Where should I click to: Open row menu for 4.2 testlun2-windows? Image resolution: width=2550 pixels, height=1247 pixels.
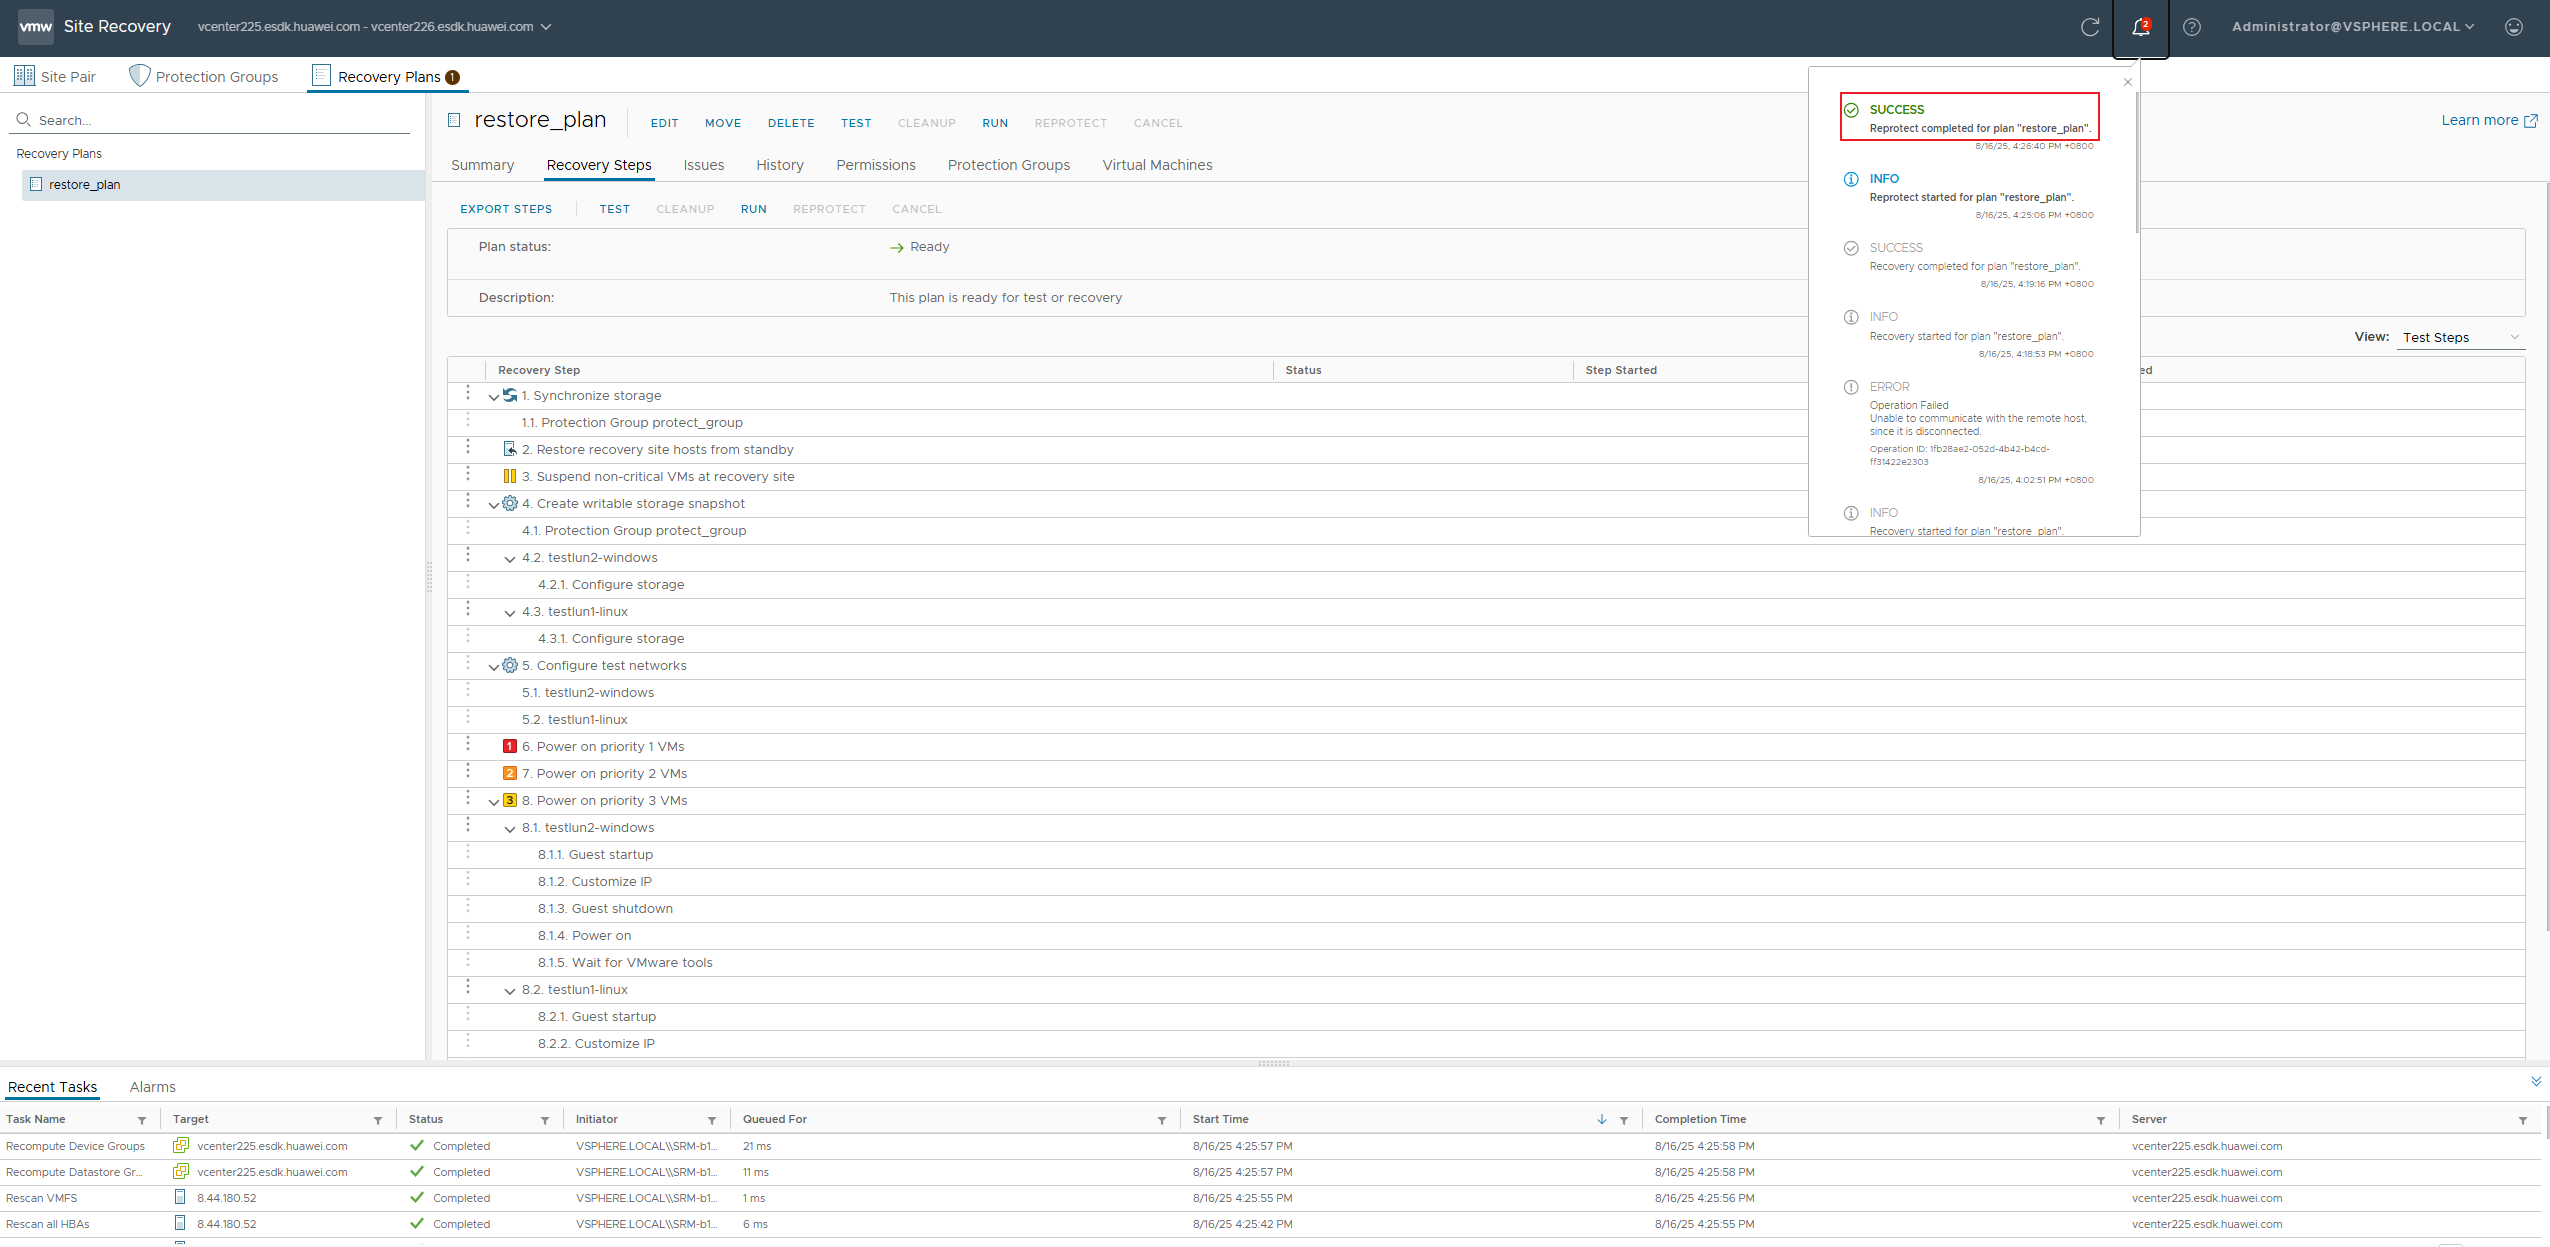pos(467,555)
